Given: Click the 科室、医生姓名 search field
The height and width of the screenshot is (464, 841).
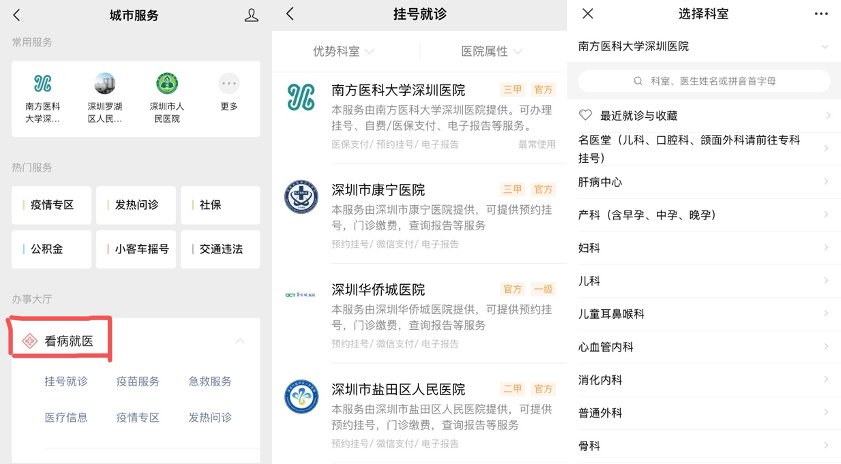Looking at the screenshot, I should coord(704,80).
